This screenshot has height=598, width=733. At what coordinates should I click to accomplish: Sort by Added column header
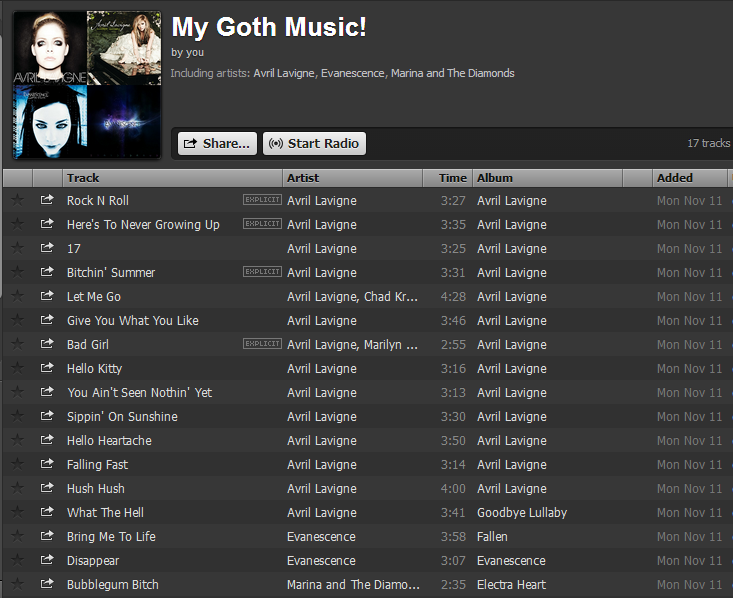(690, 178)
